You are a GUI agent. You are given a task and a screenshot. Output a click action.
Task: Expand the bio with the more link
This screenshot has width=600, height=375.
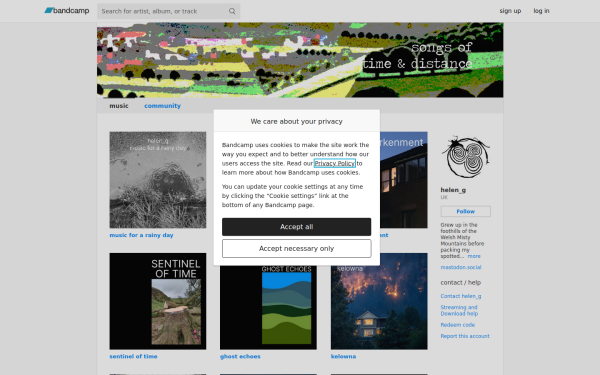pyautogui.click(x=474, y=256)
